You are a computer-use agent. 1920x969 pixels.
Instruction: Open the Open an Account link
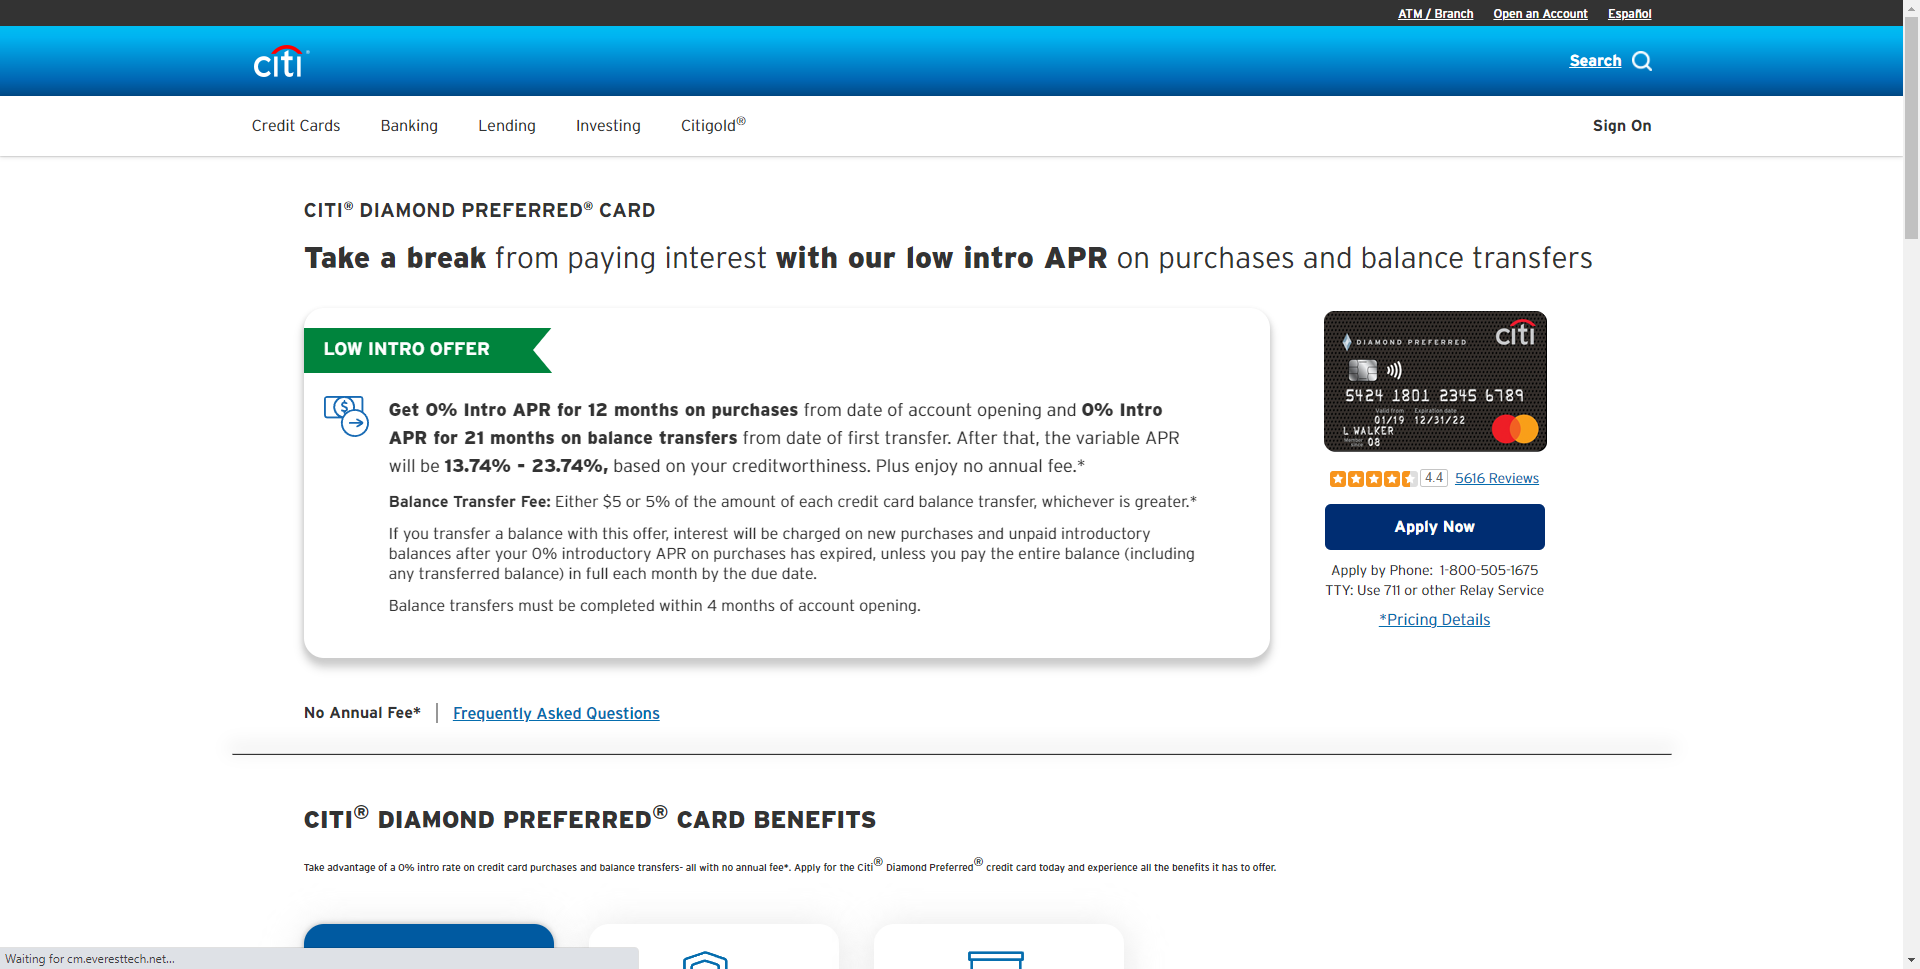pyautogui.click(x=1540, y=14)
